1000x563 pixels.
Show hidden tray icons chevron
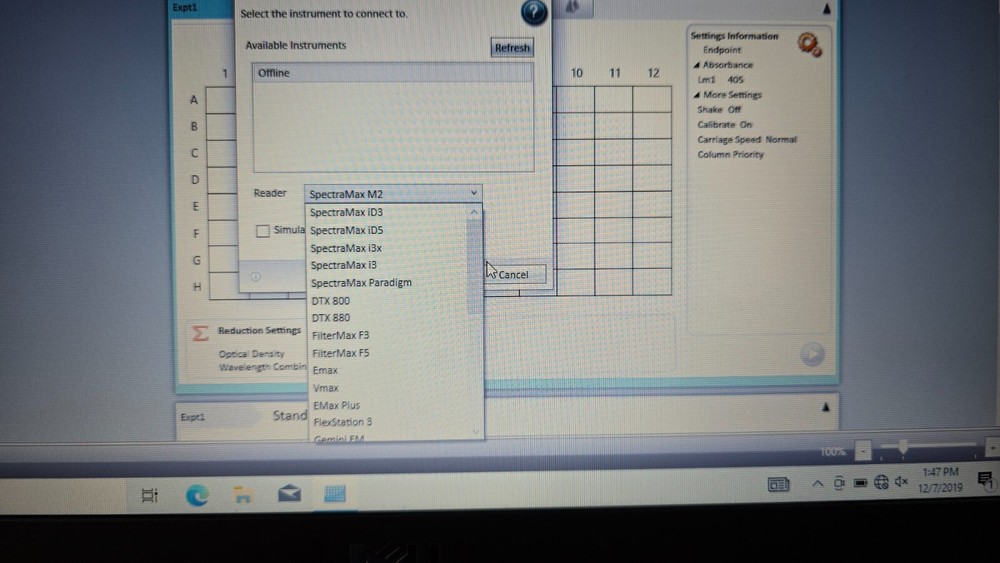click(817, 483)
